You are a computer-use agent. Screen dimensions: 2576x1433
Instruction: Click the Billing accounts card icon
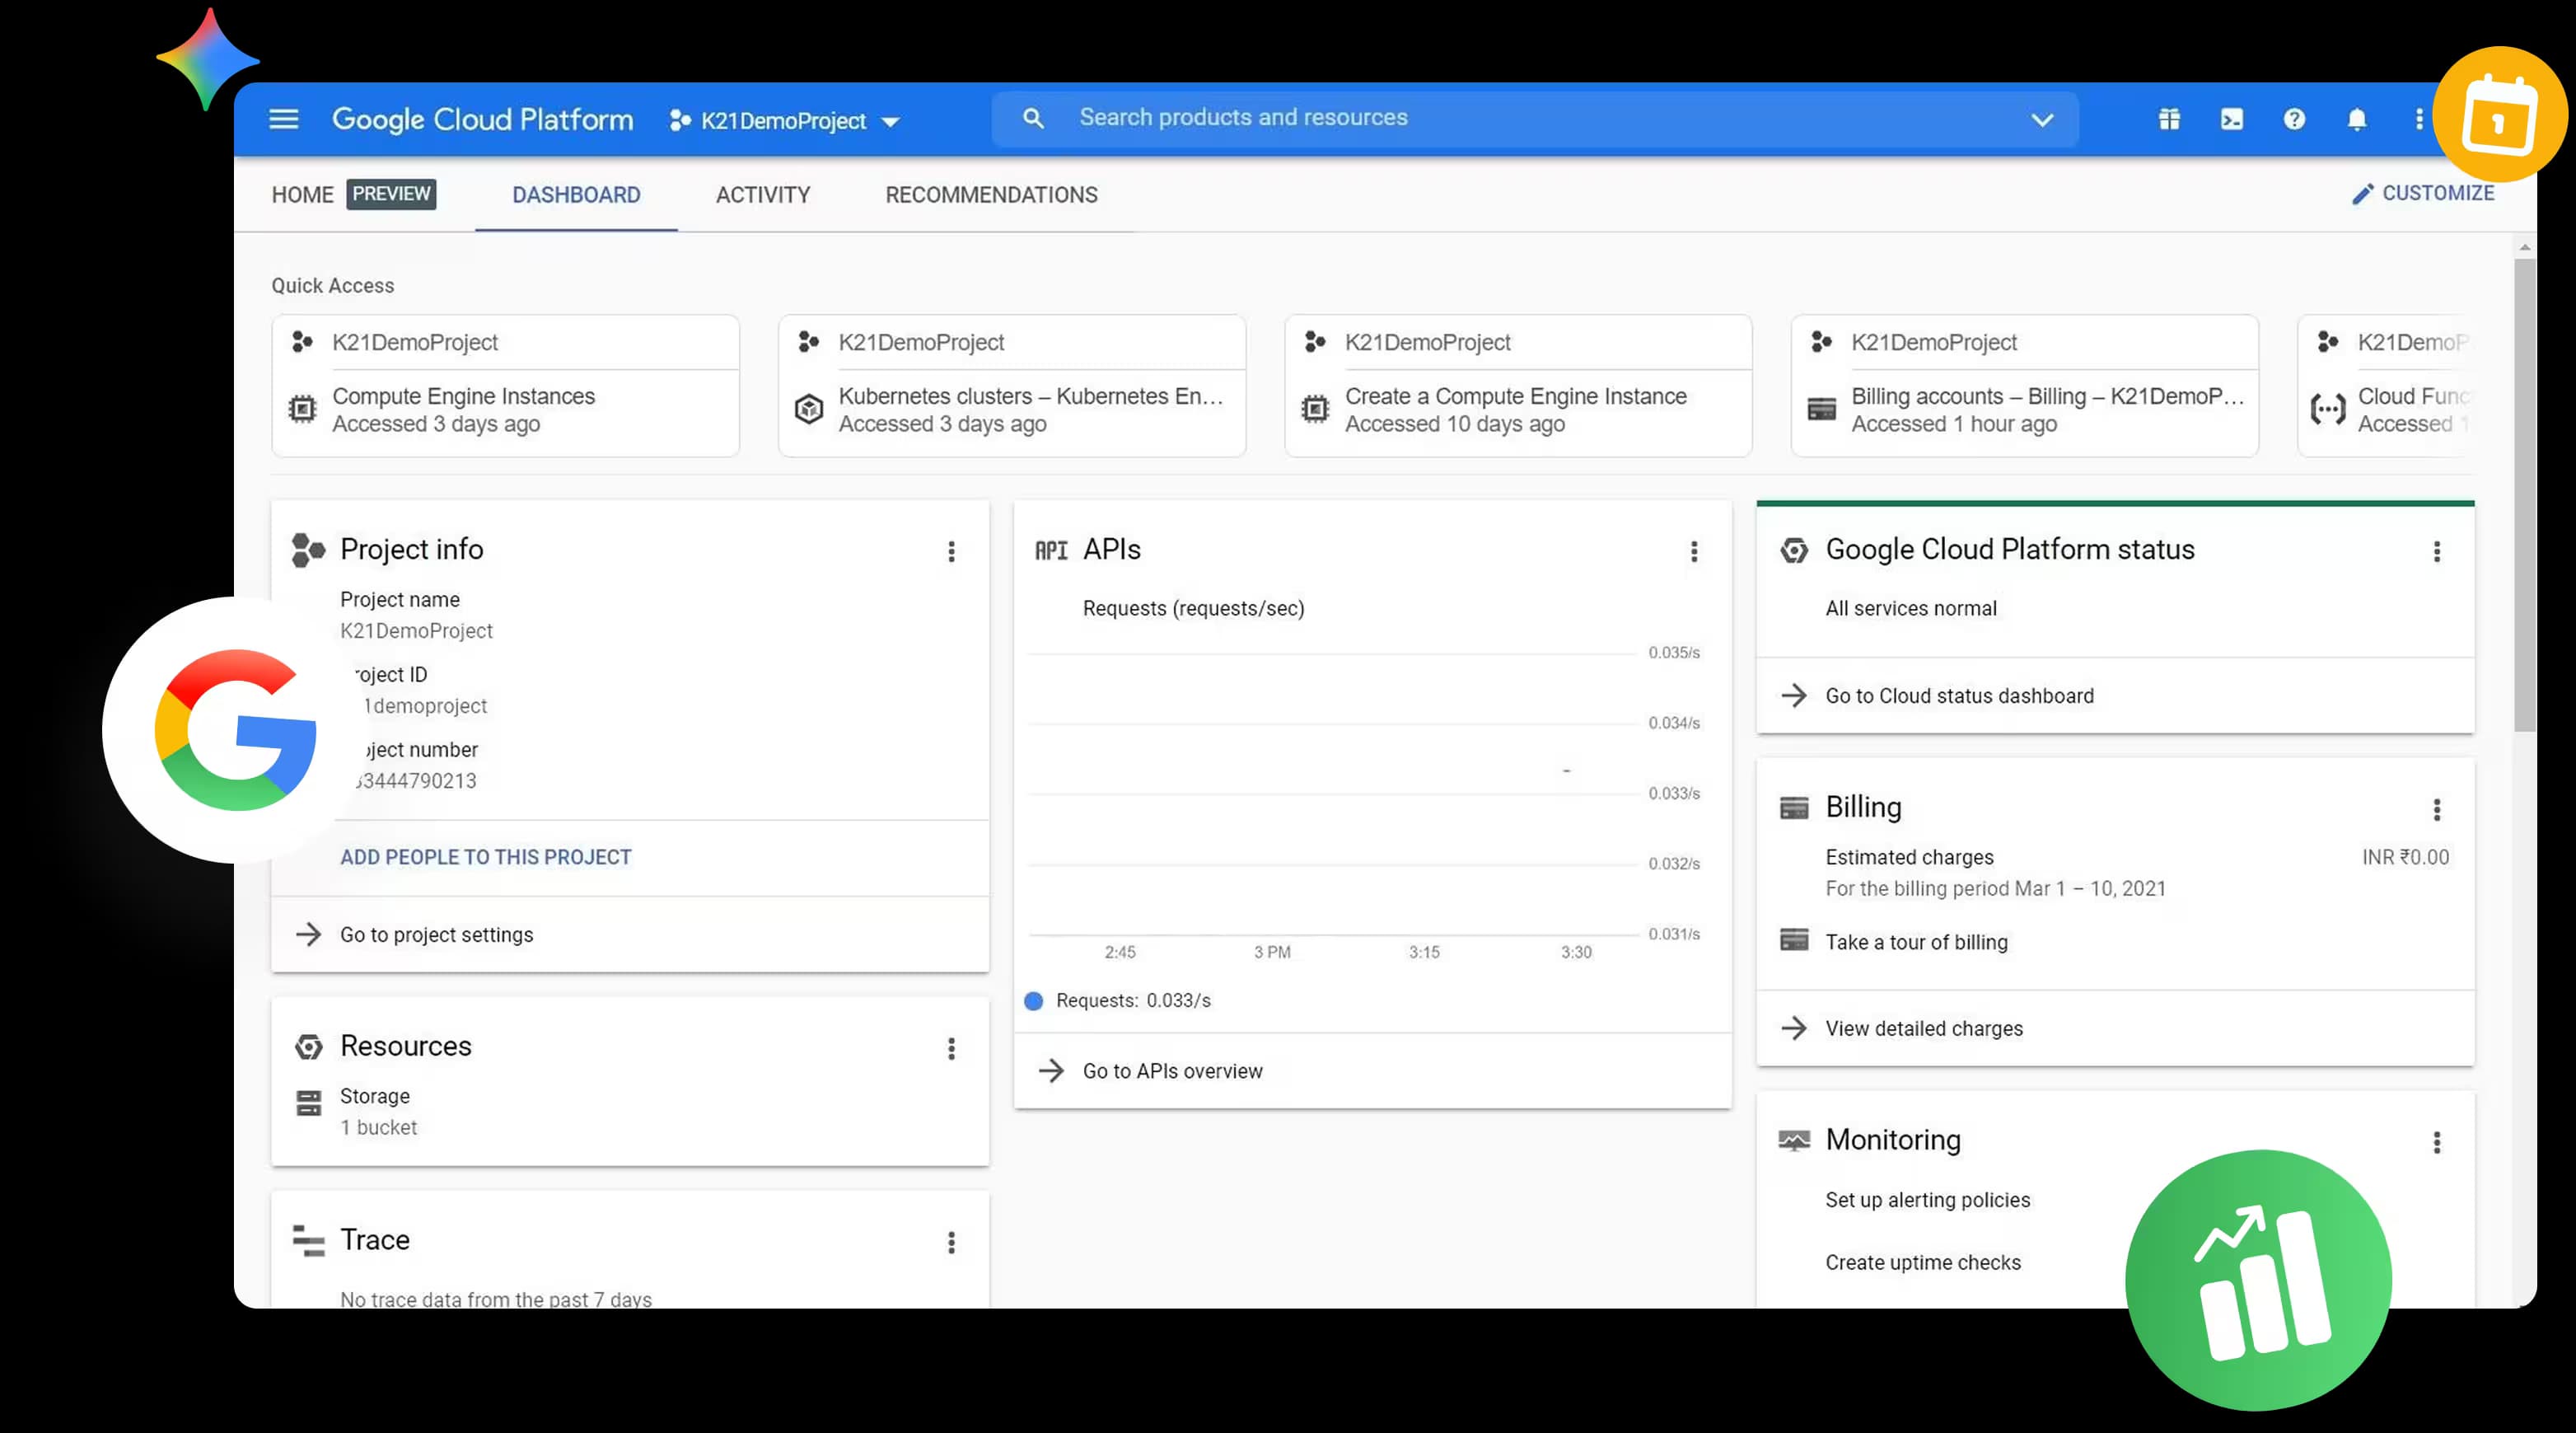(1821, 408)
